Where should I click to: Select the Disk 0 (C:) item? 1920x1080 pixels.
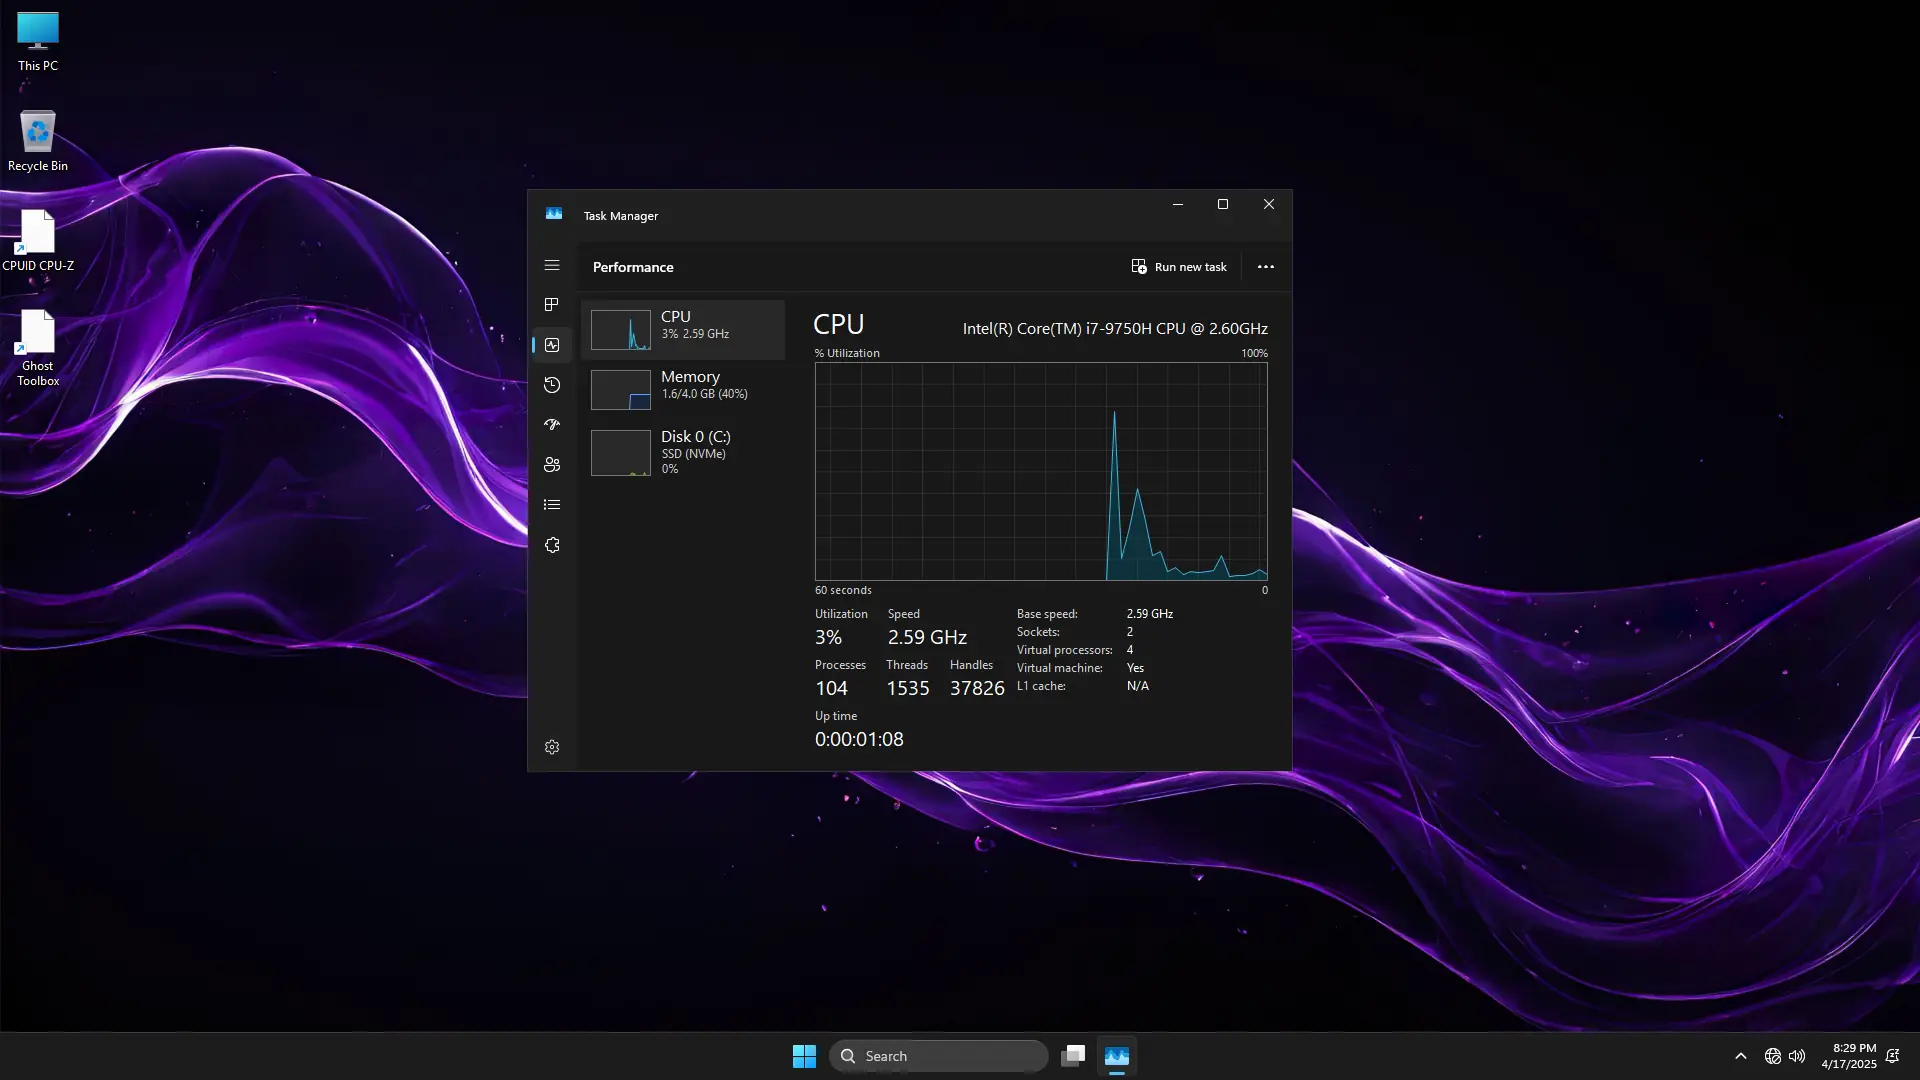click(x=683, y=452)
